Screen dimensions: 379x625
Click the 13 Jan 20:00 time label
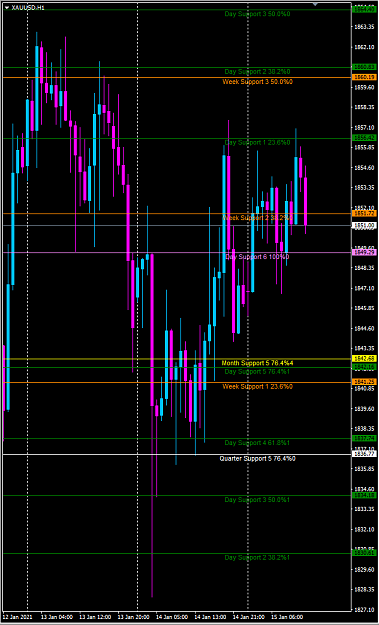pos(134,617)
